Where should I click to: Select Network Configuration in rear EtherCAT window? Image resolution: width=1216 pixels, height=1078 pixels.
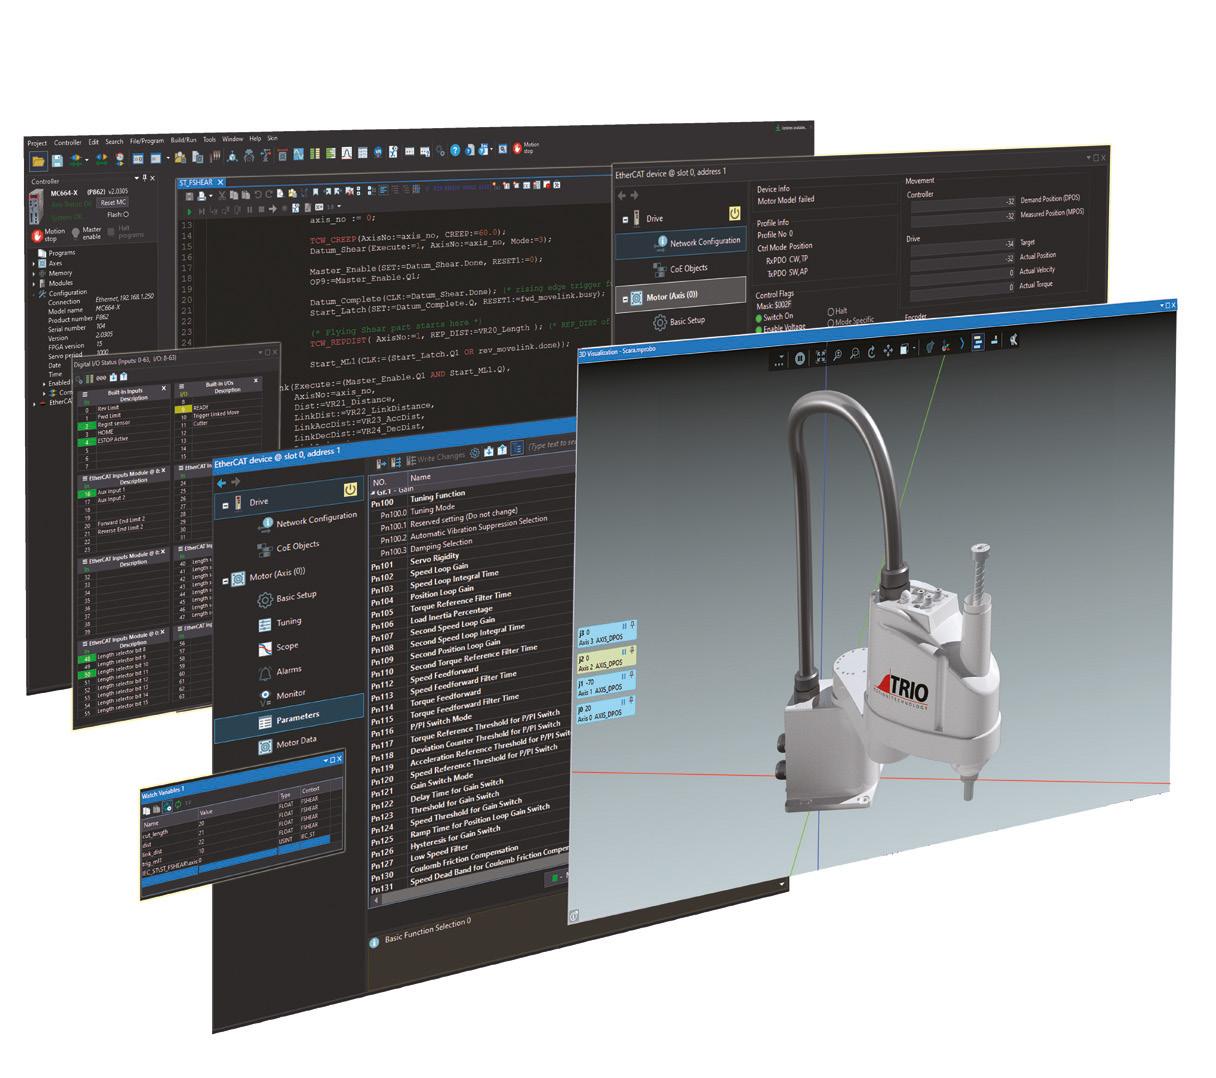(680, 243)
